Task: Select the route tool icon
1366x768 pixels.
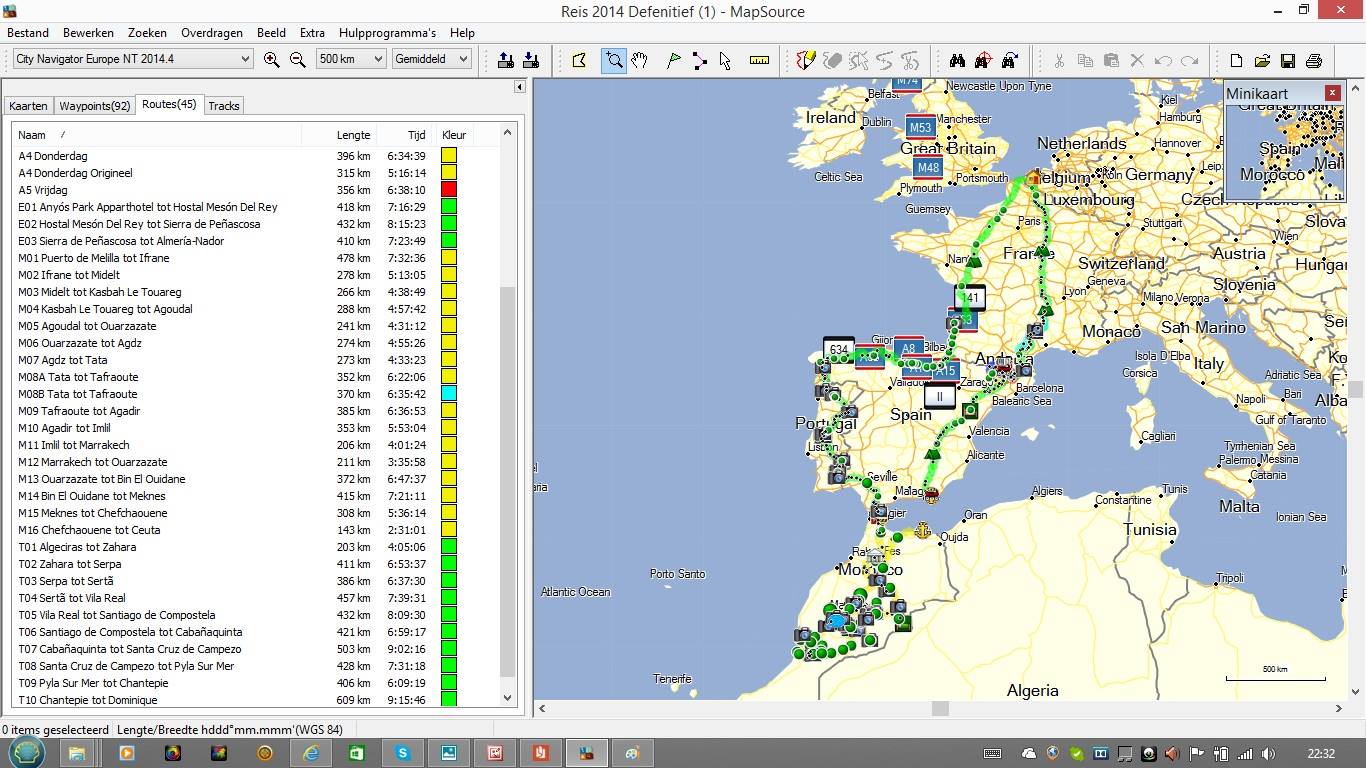Action: (699, 61)
